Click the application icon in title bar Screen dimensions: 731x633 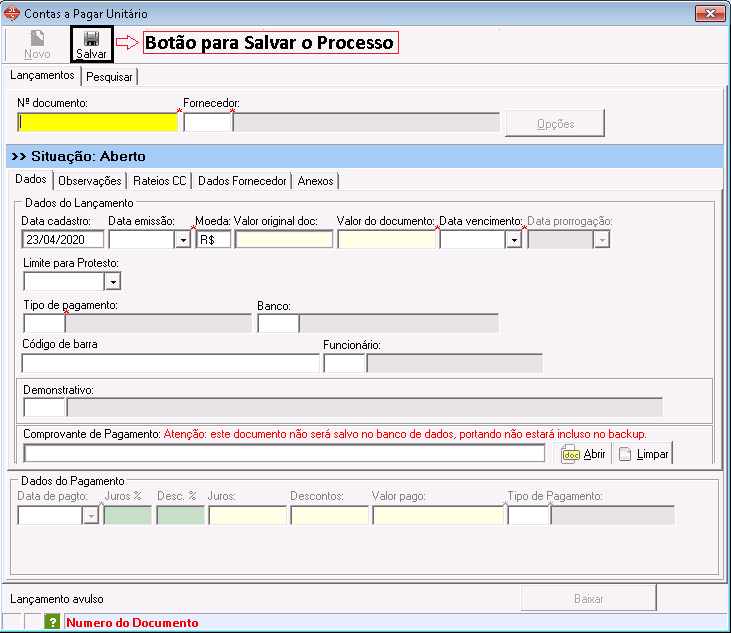pyautogui.click(x=12, y=13)
